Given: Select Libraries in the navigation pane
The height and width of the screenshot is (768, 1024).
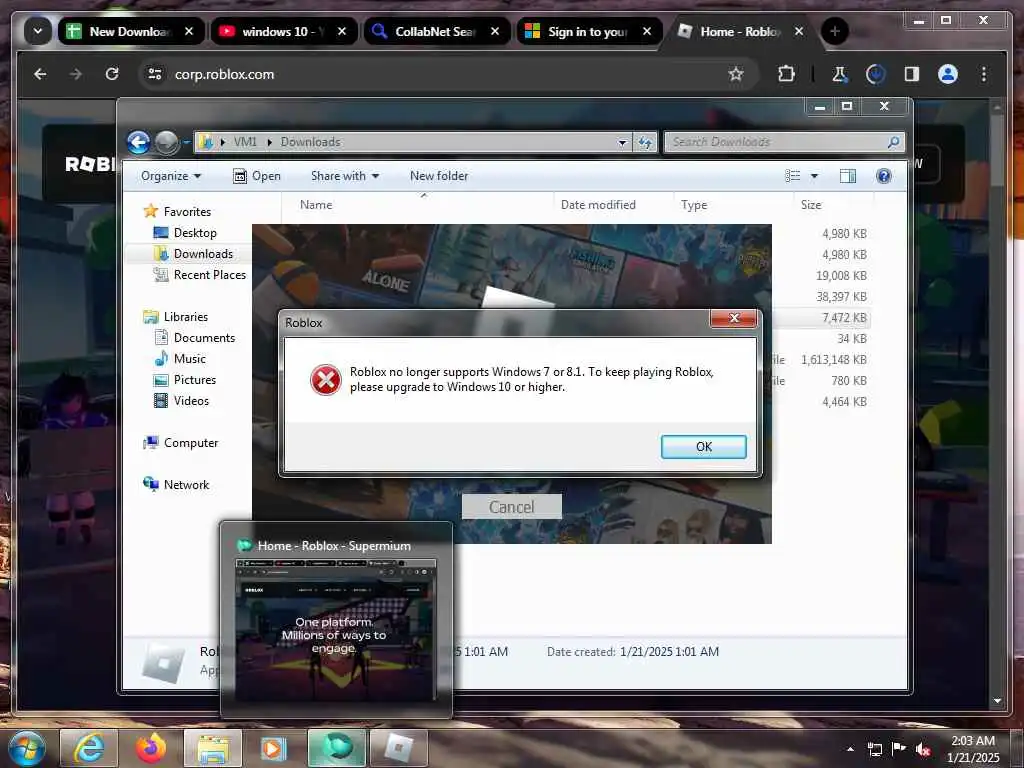Looking at the screenshot, I should 176,317.
